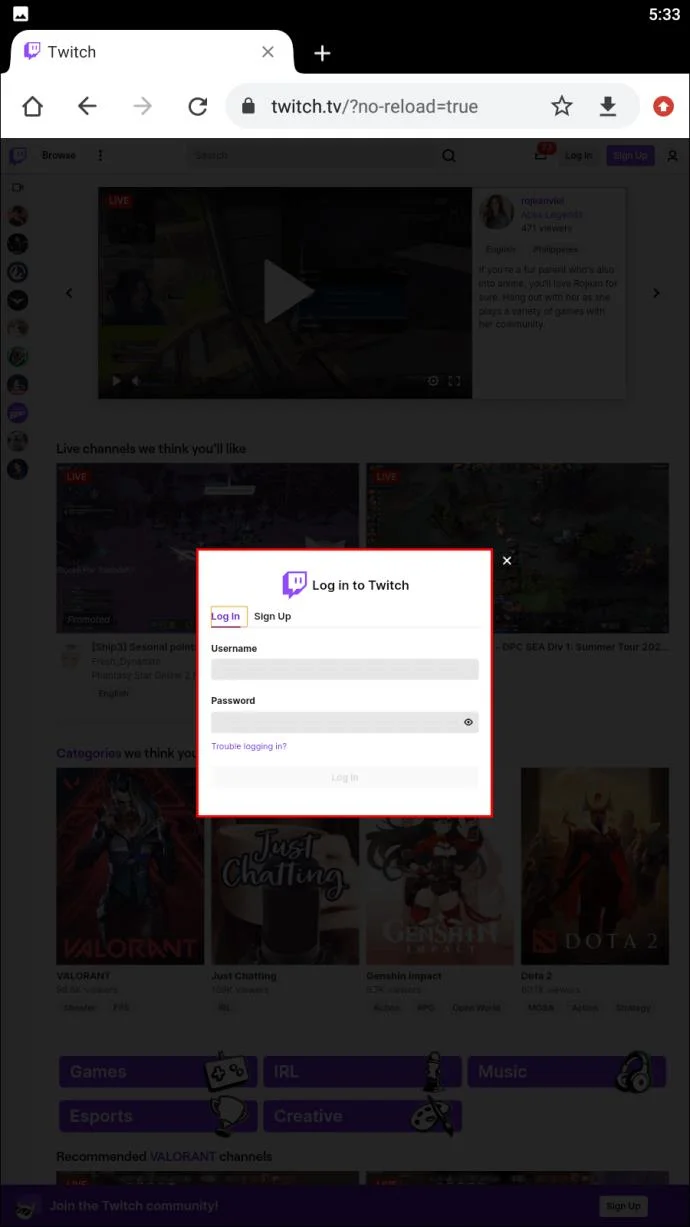Click the disabled Log In submit button
Screen dimensions: 690x1227
345,777
